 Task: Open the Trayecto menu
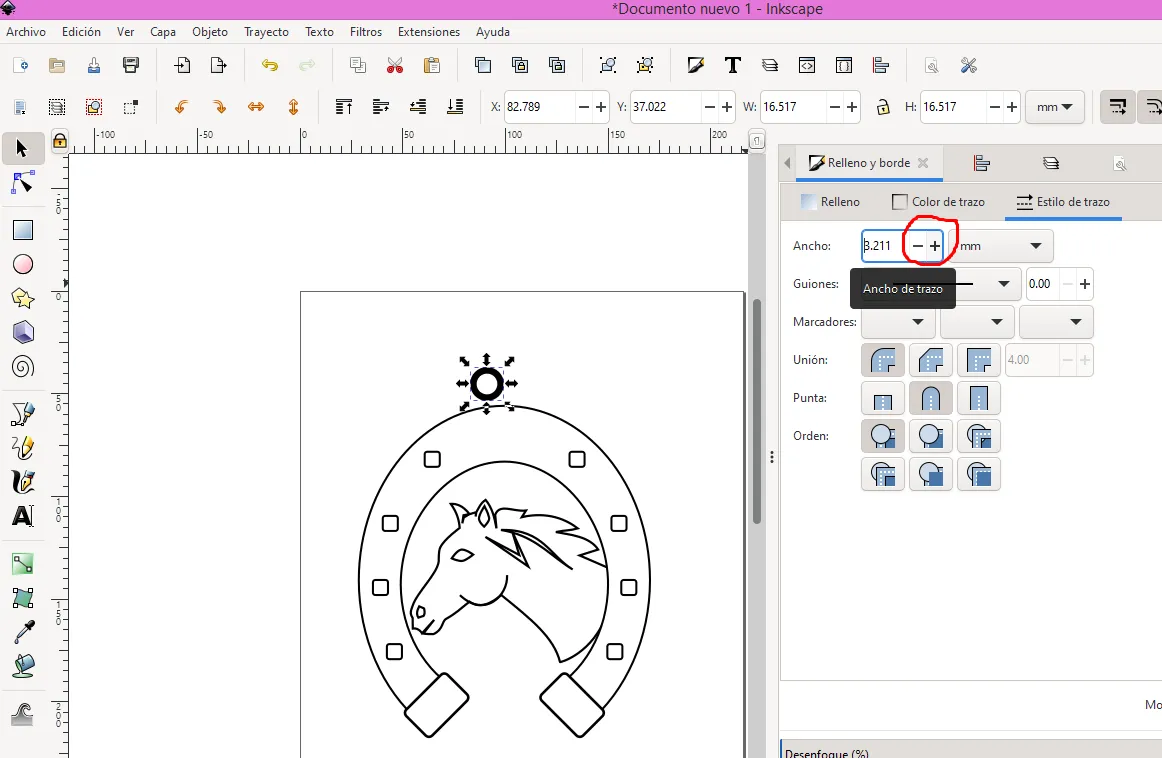click(266, 32)
